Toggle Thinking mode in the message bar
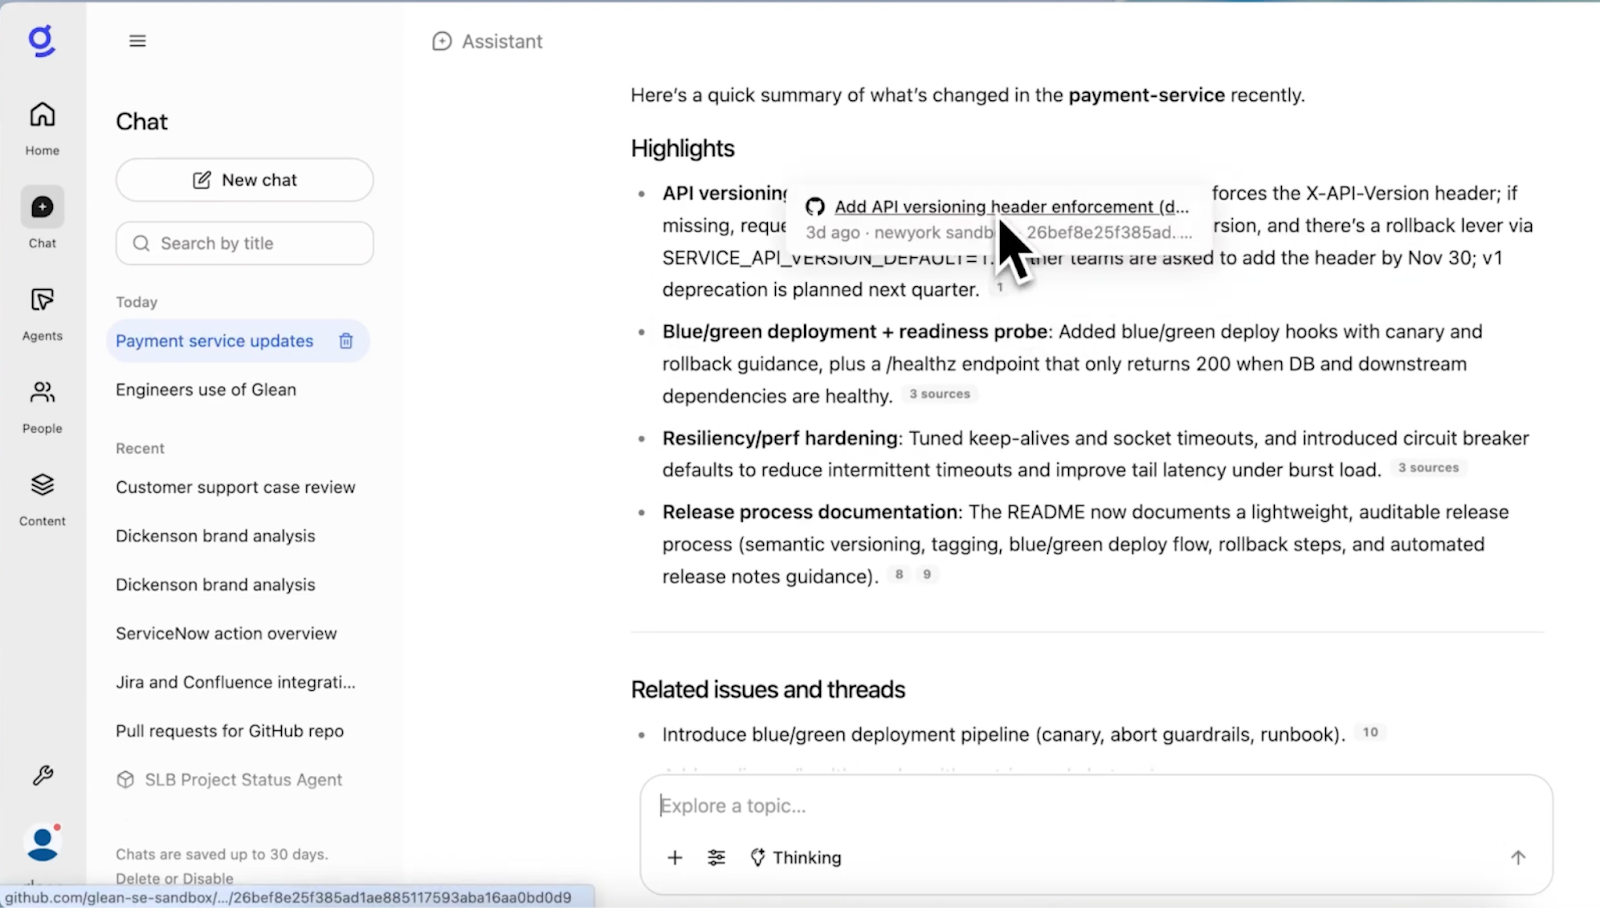 click(x=795, y=857)
